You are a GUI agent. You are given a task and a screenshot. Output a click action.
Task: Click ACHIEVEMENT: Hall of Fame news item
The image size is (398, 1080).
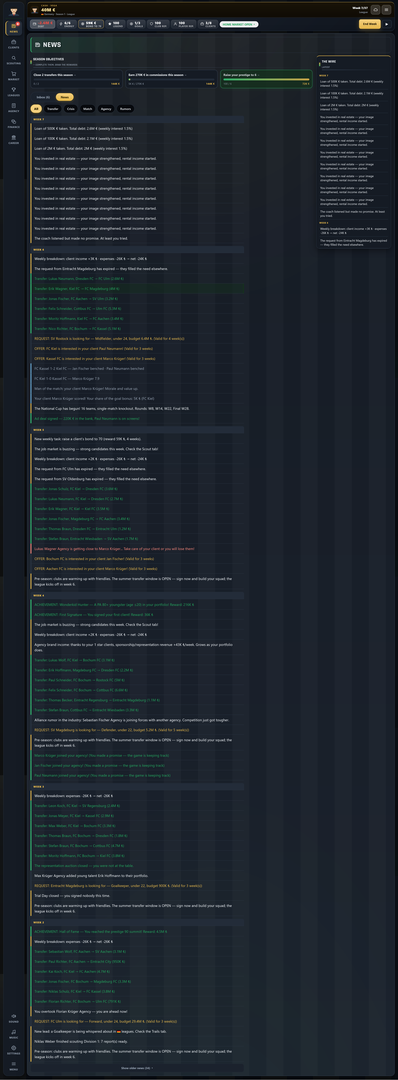click(138, 931)
